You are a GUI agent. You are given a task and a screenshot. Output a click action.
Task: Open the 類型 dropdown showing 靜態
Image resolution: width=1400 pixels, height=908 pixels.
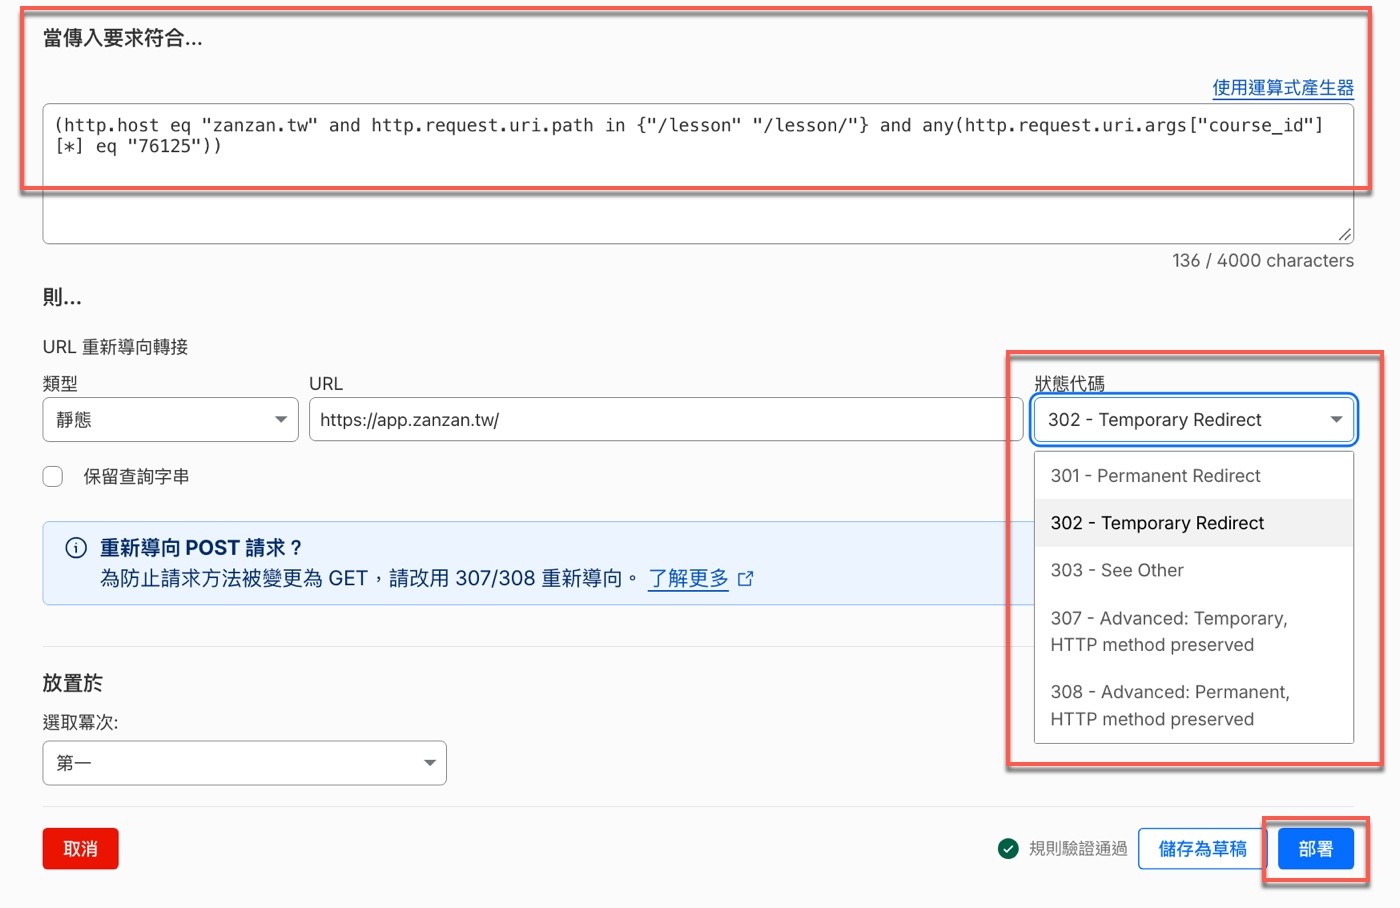coord(170,420)
